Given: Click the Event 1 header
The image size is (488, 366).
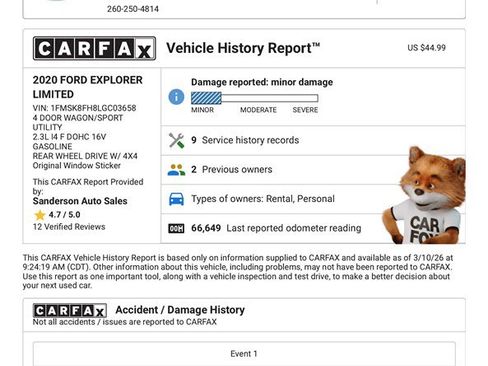Looking at the screenshot, I should 244,354.
